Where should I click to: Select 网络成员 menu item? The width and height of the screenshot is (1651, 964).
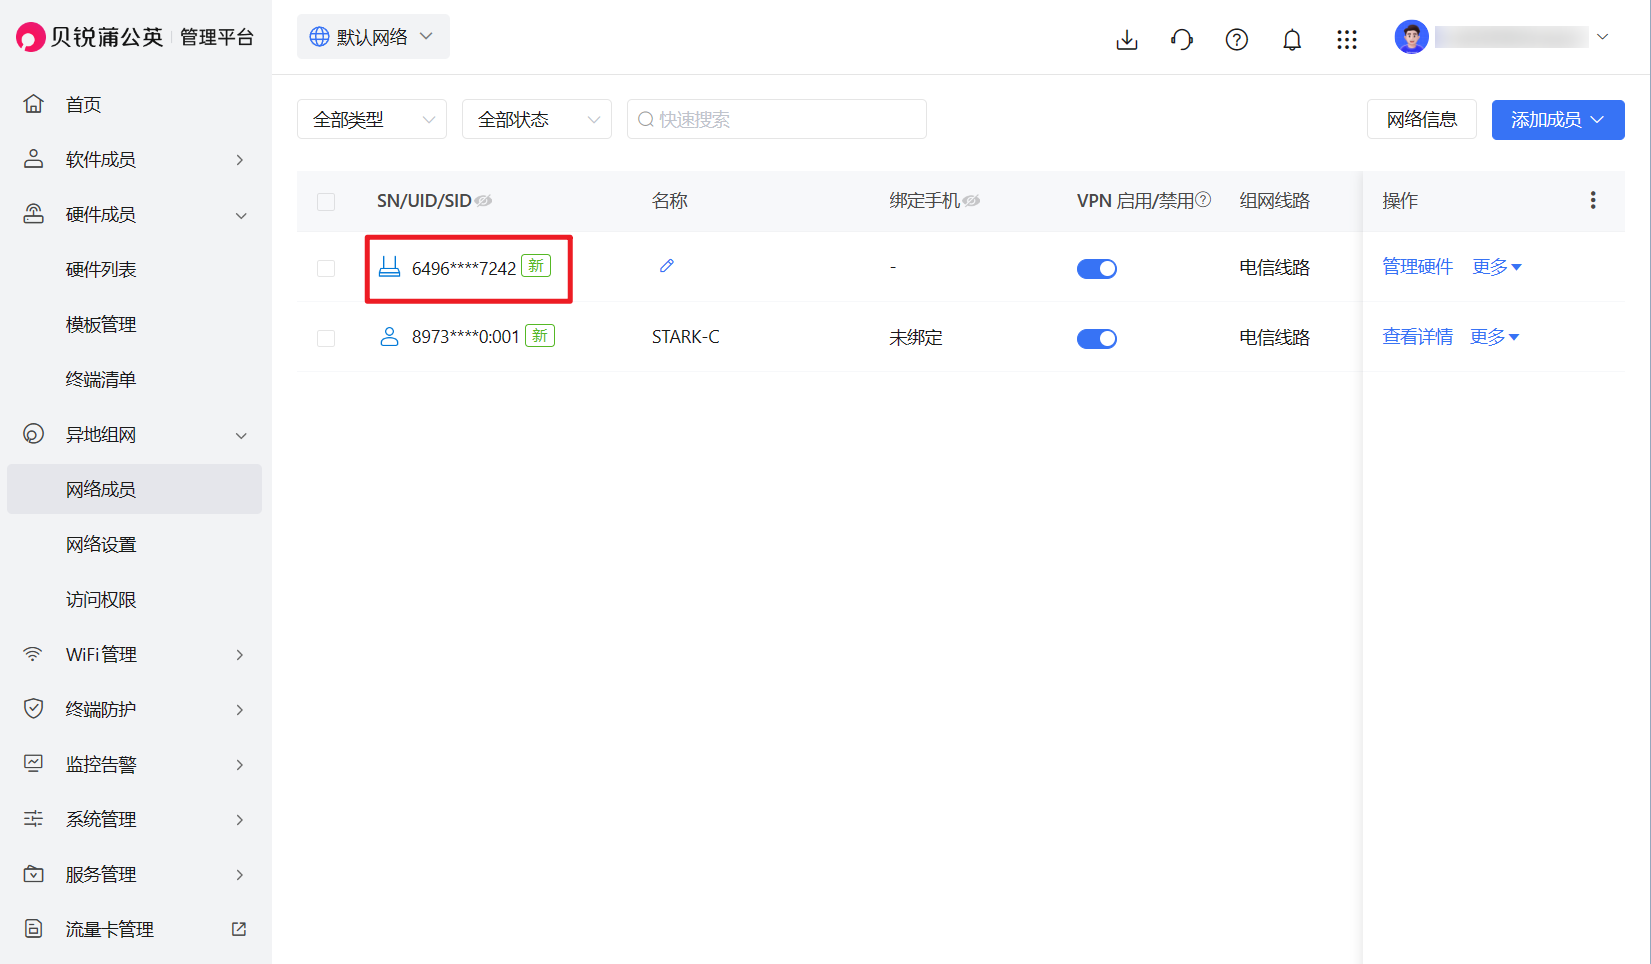point(135,489)
